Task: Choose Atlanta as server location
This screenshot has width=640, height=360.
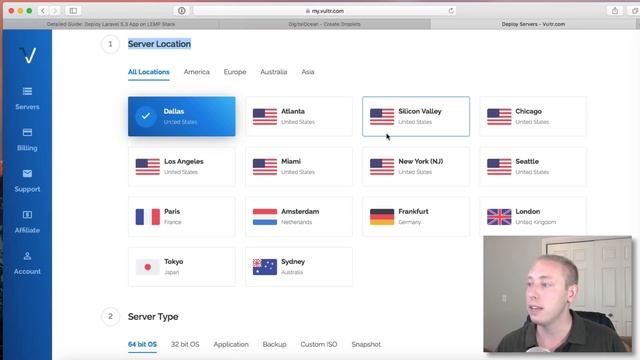Action: pos(299,116)
